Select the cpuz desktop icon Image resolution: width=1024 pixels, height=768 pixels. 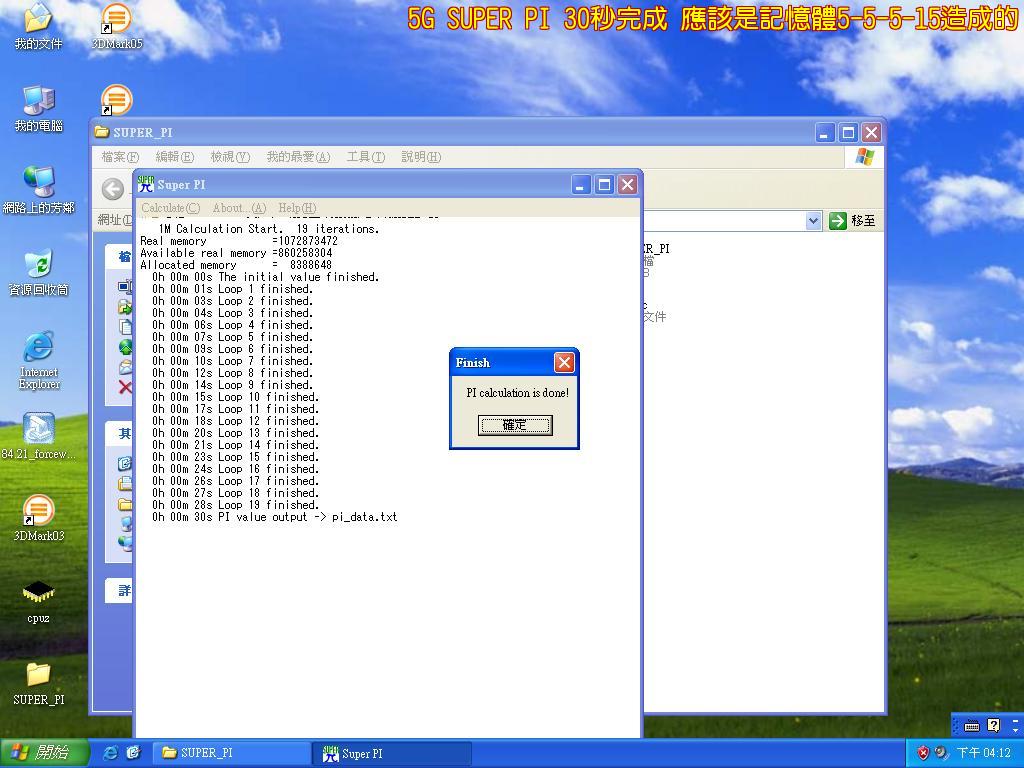pyautogui.click(x=39, y=601)
